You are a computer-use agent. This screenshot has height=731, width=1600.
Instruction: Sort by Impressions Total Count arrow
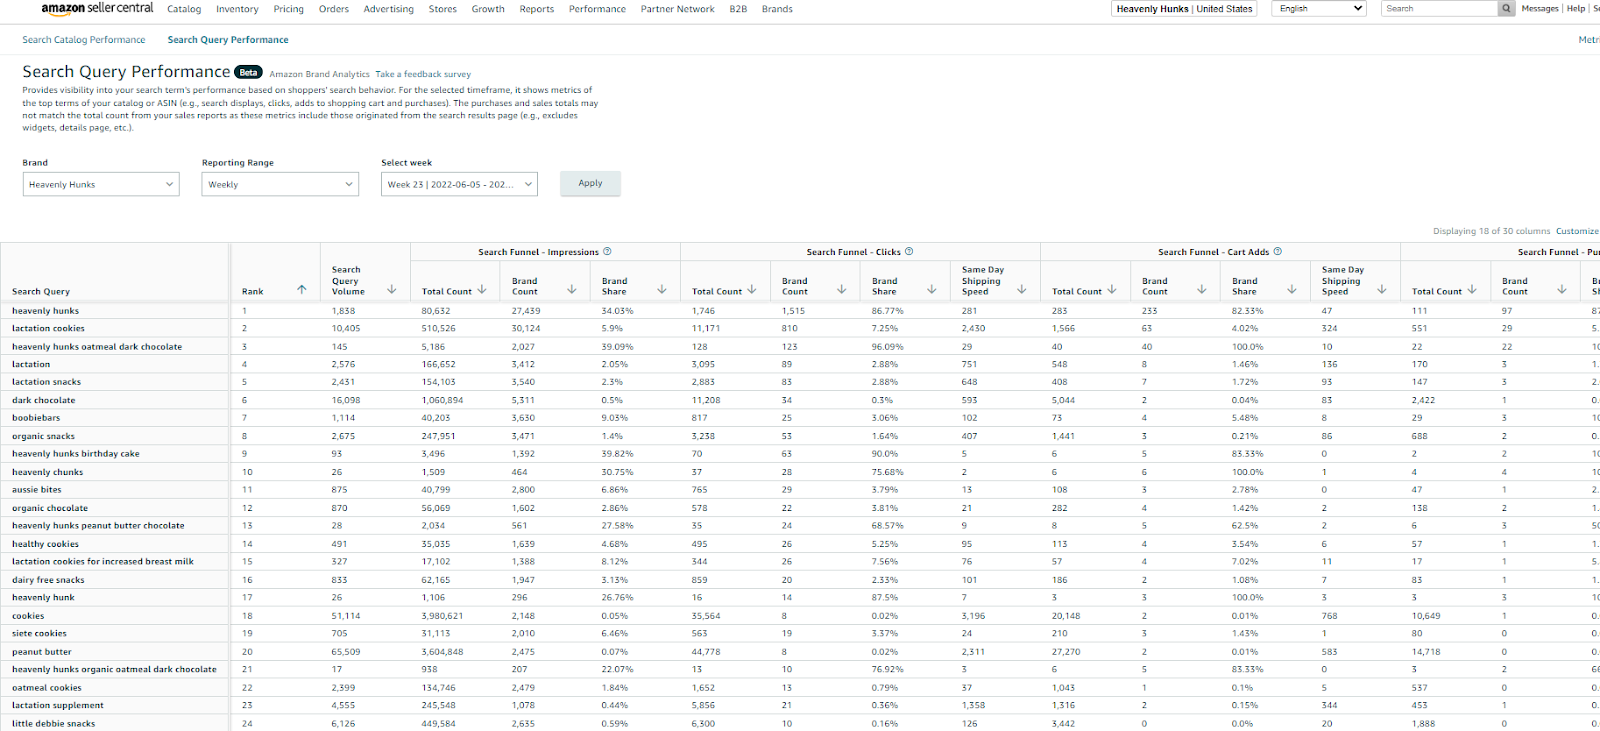[x=482, y=290]
